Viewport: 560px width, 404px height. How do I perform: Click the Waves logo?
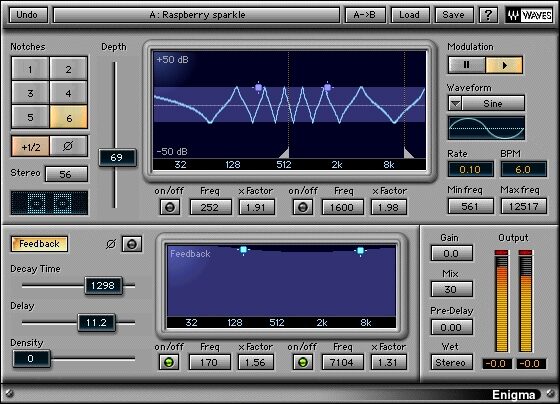529,15
